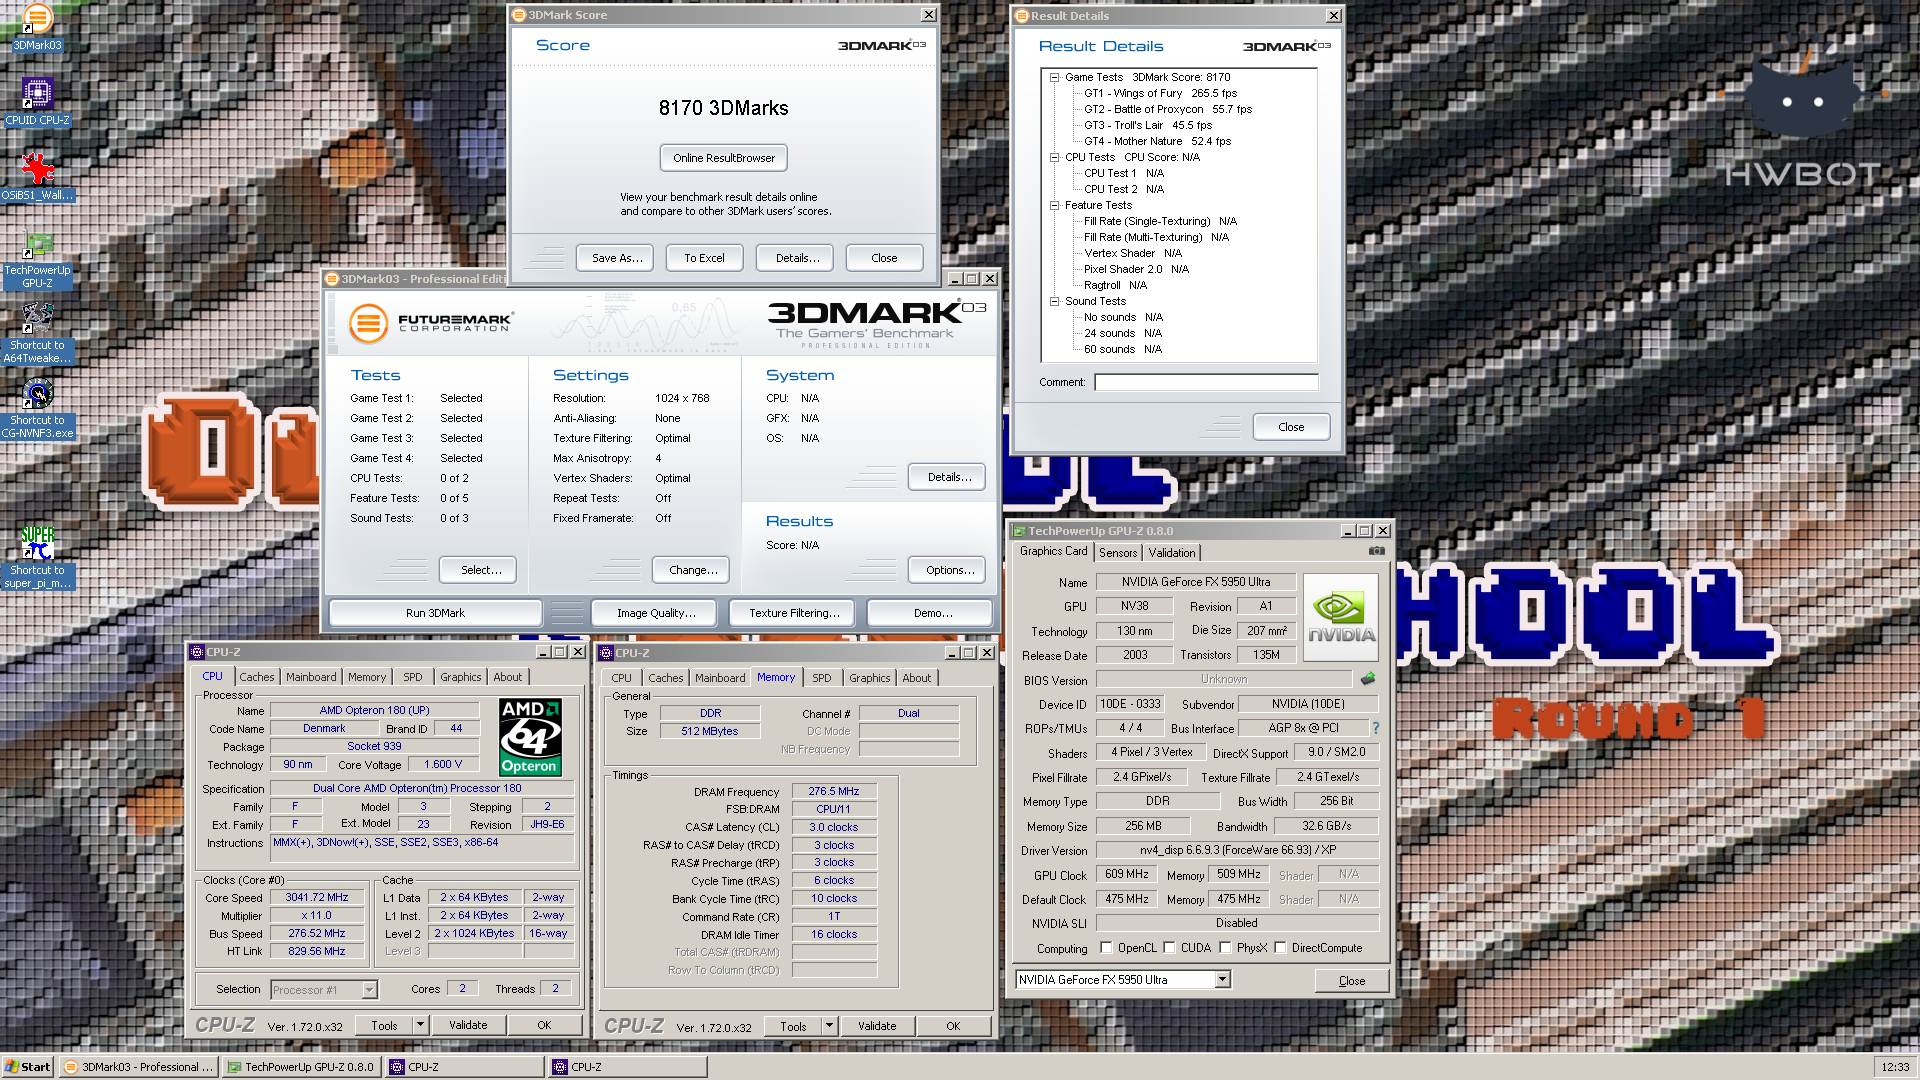Click into the Comment input field
The width and height of the screenshot is (1920, 1080).
coord(1207,382)
